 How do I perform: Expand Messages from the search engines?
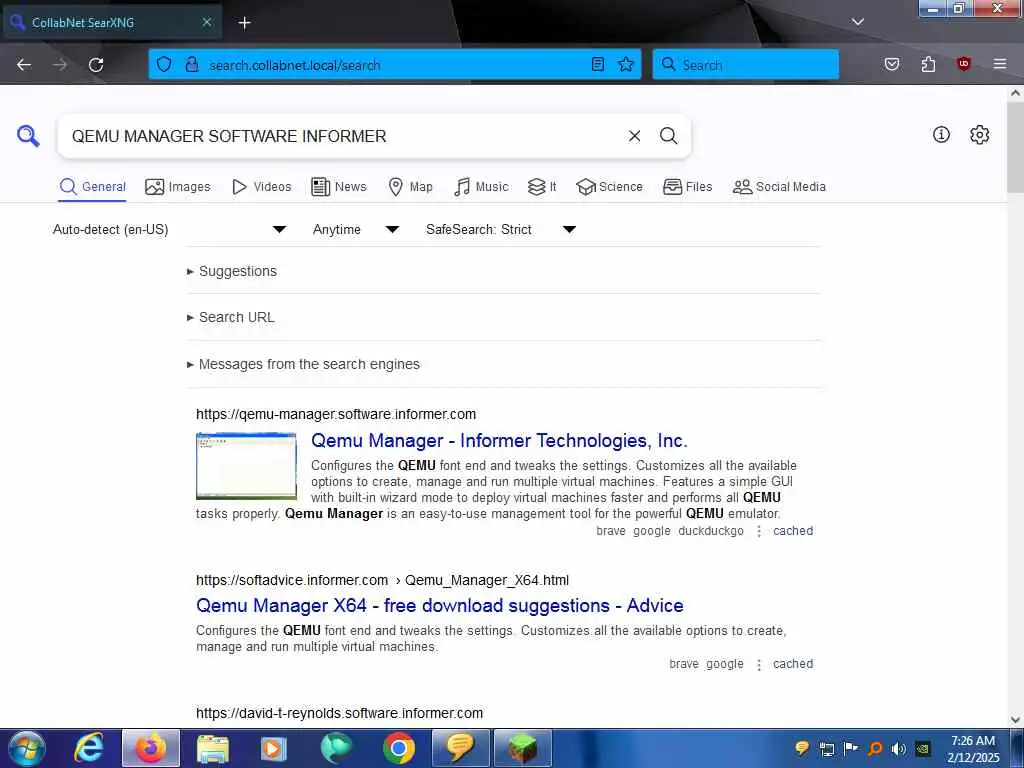pyautogui.click(x=303, y=364)
